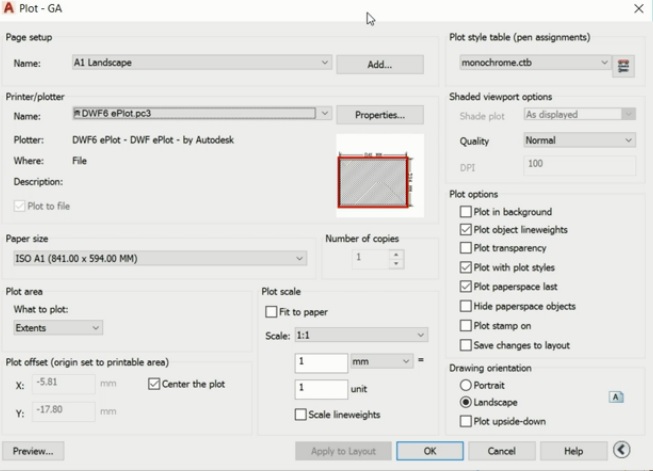
Task: Toggle Plot object lineweights checkbox
Action: (x=466, y=229)
